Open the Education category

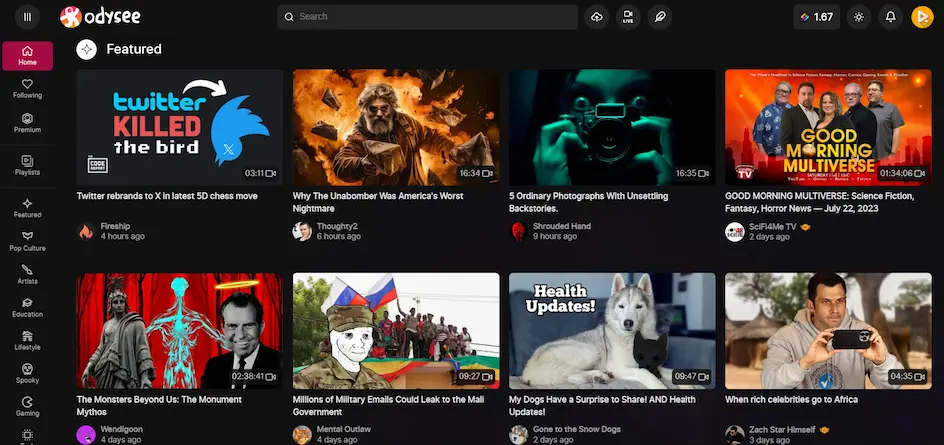pos(27,307)
